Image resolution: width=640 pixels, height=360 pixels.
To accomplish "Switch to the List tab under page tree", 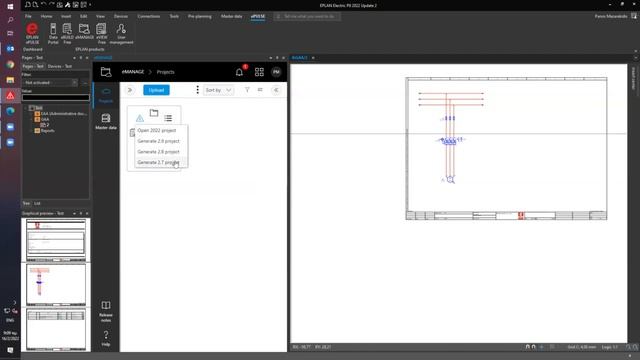I will tap(37, 203).
